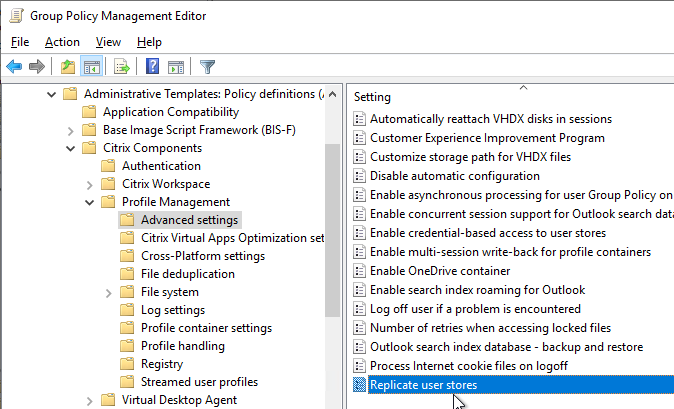Expand the Virtual Desktop Agent node
674x409 pixels.
click(89, 400)
